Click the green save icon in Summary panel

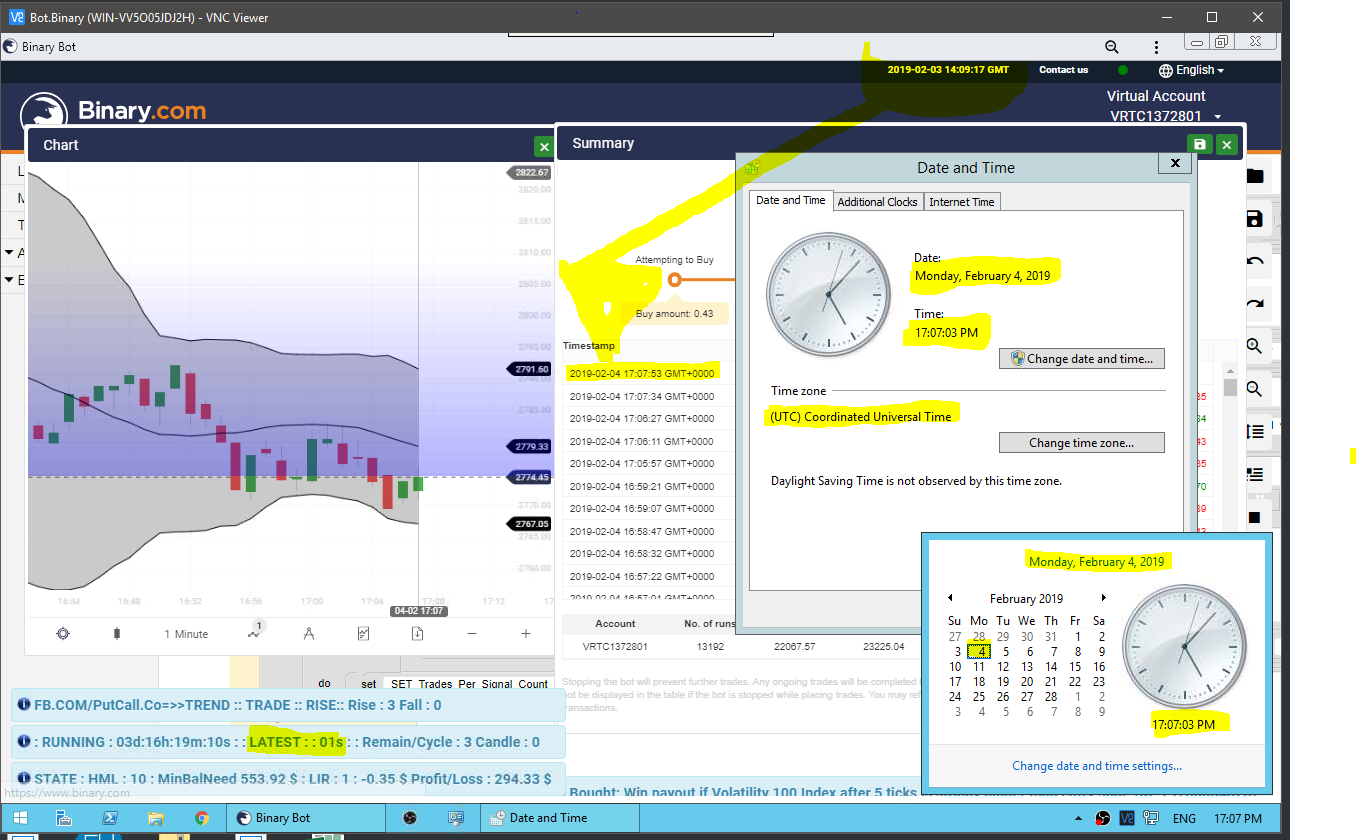[x=1200, y=144]
